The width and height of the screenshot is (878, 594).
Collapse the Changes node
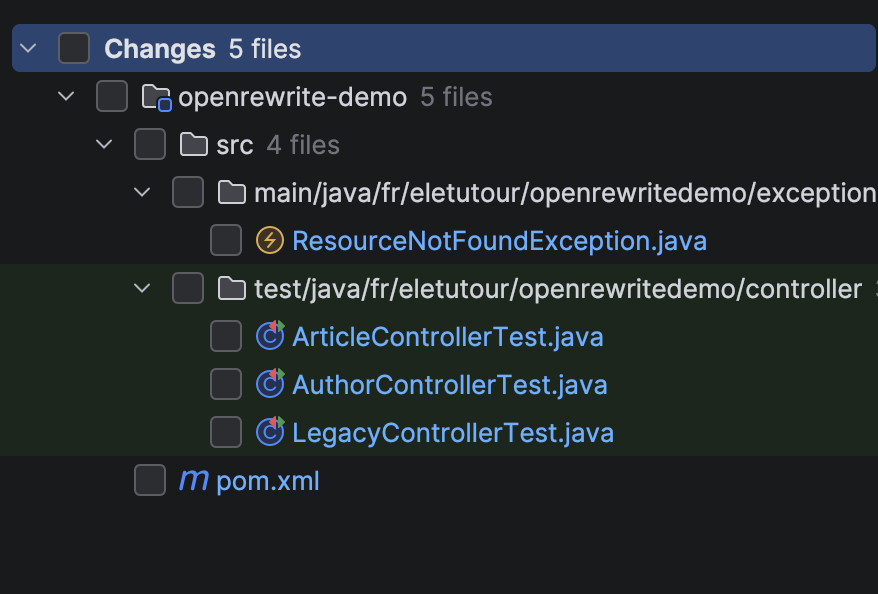28,49
